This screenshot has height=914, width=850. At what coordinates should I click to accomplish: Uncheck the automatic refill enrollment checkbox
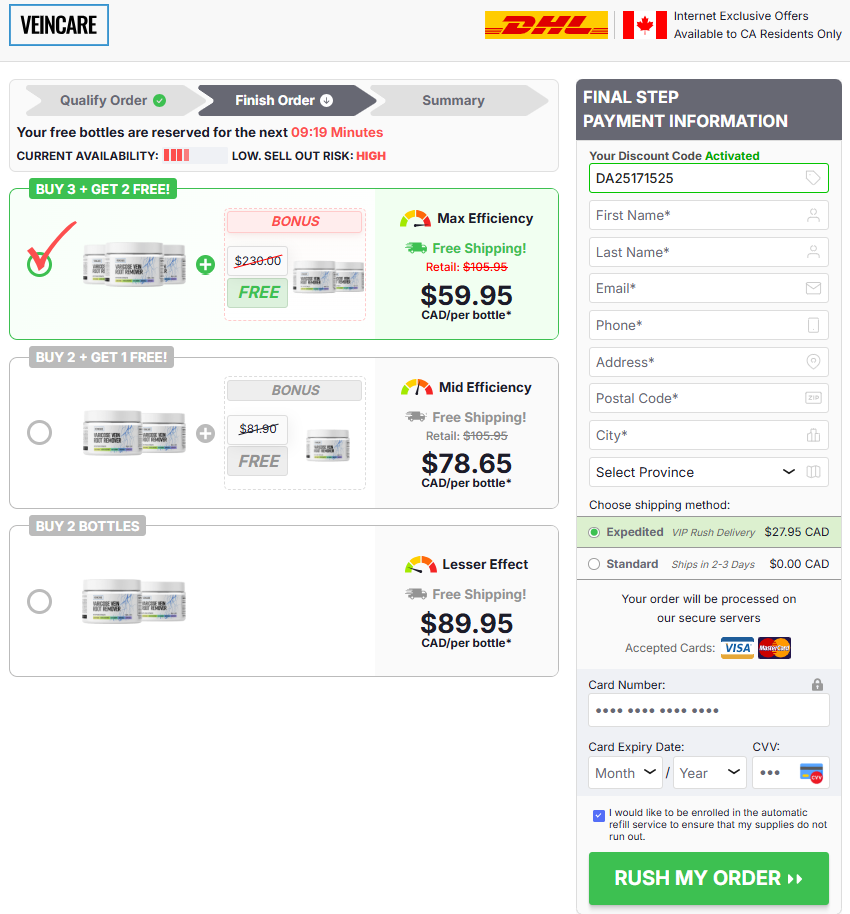point(599,815)
